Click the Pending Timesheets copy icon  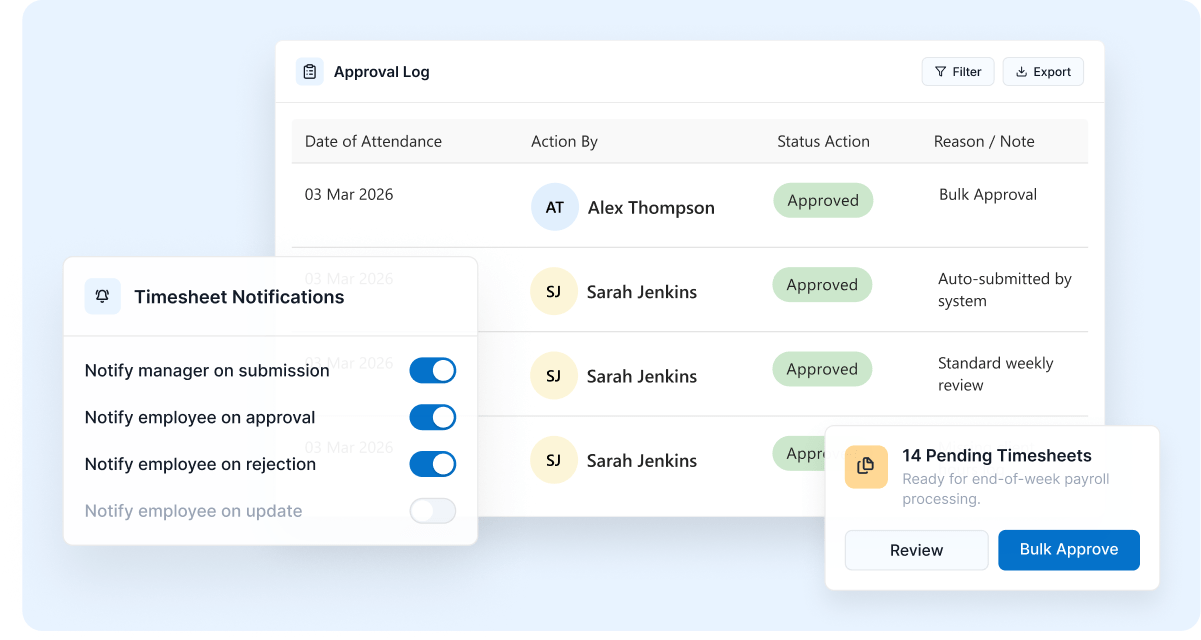pyautogui.click(x=866, y=466)
